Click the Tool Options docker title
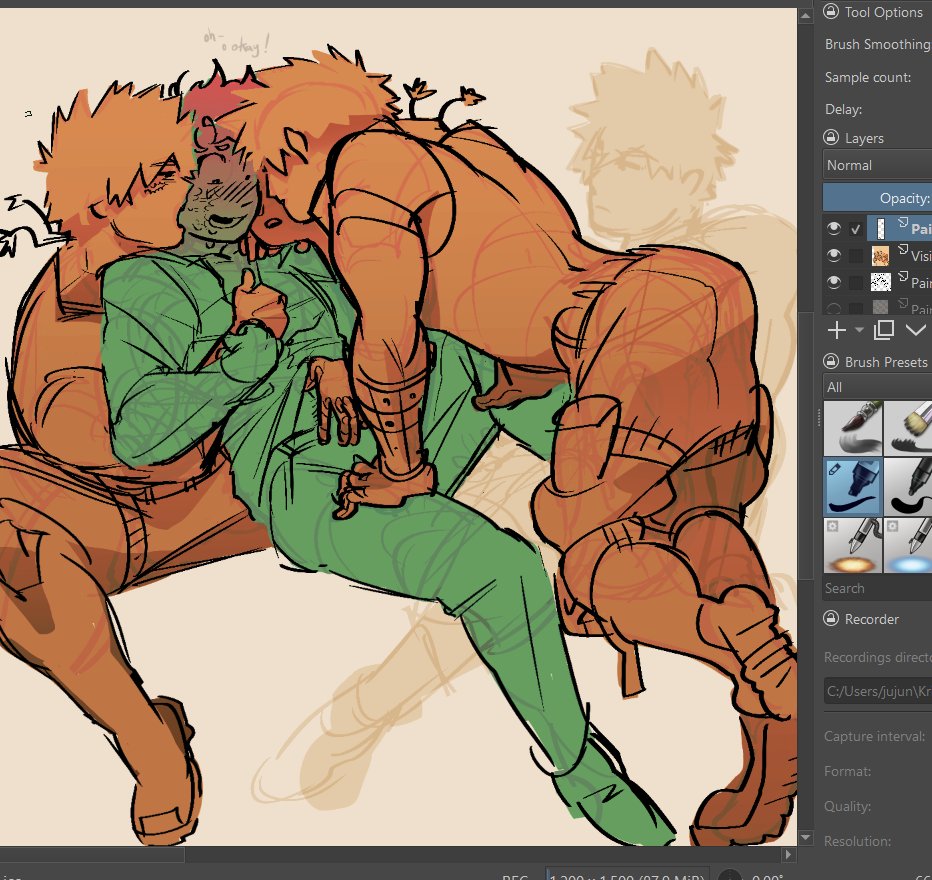Image resolution: width=932 pixels, height=880 pixels. point(884,12)
